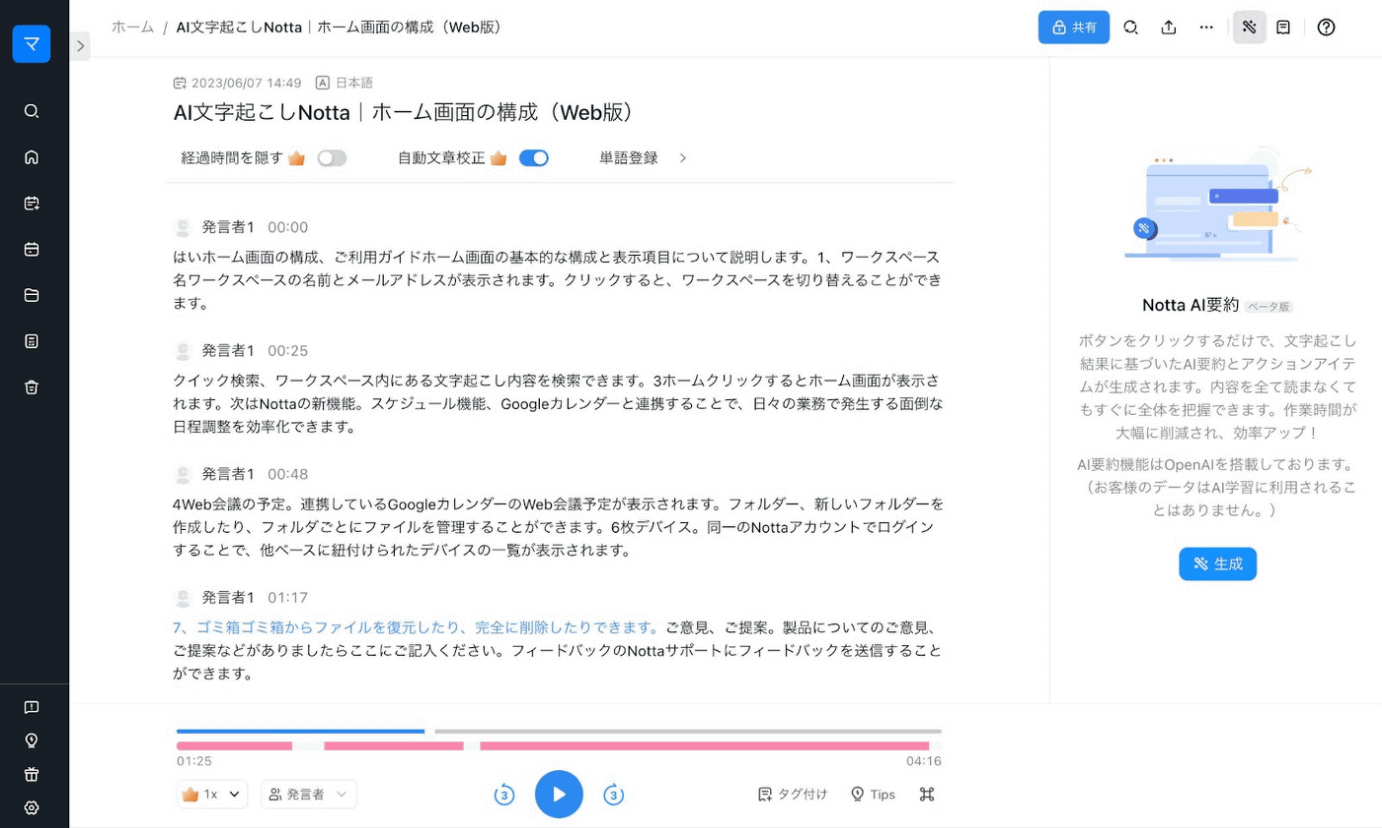The width and height of the screenshot is (1382, 828).
Task: Open the notes panel icon
Action: point(1283,27)
